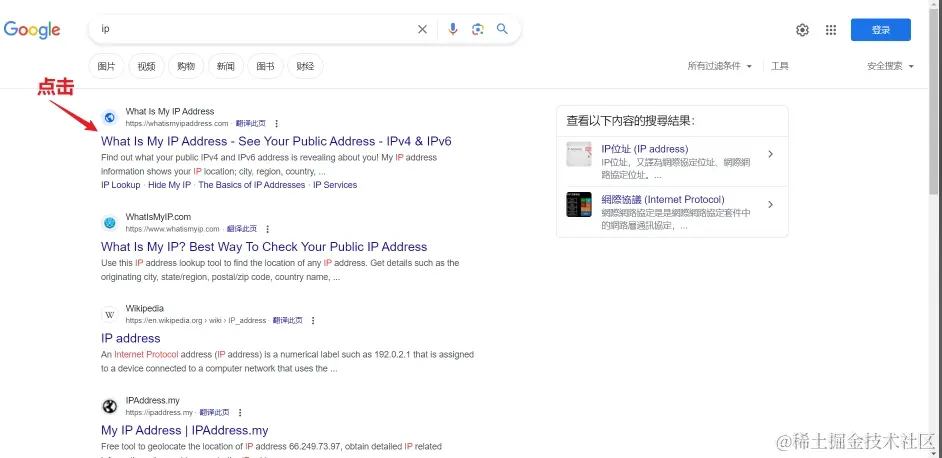Open the Google apps grid icon

point(831,30)
